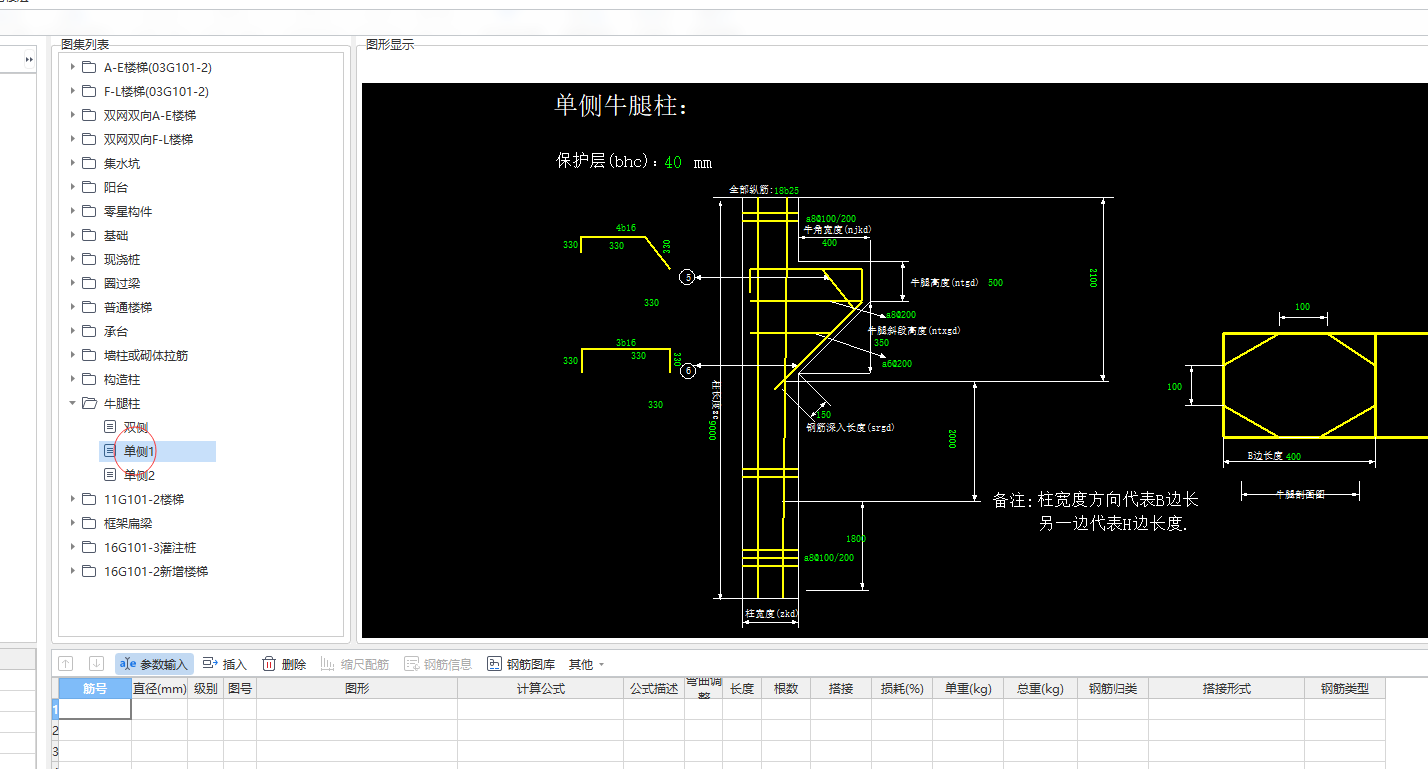
Task: Click the 钢筋信息 toolbar item
Action: tap(438, 664)
